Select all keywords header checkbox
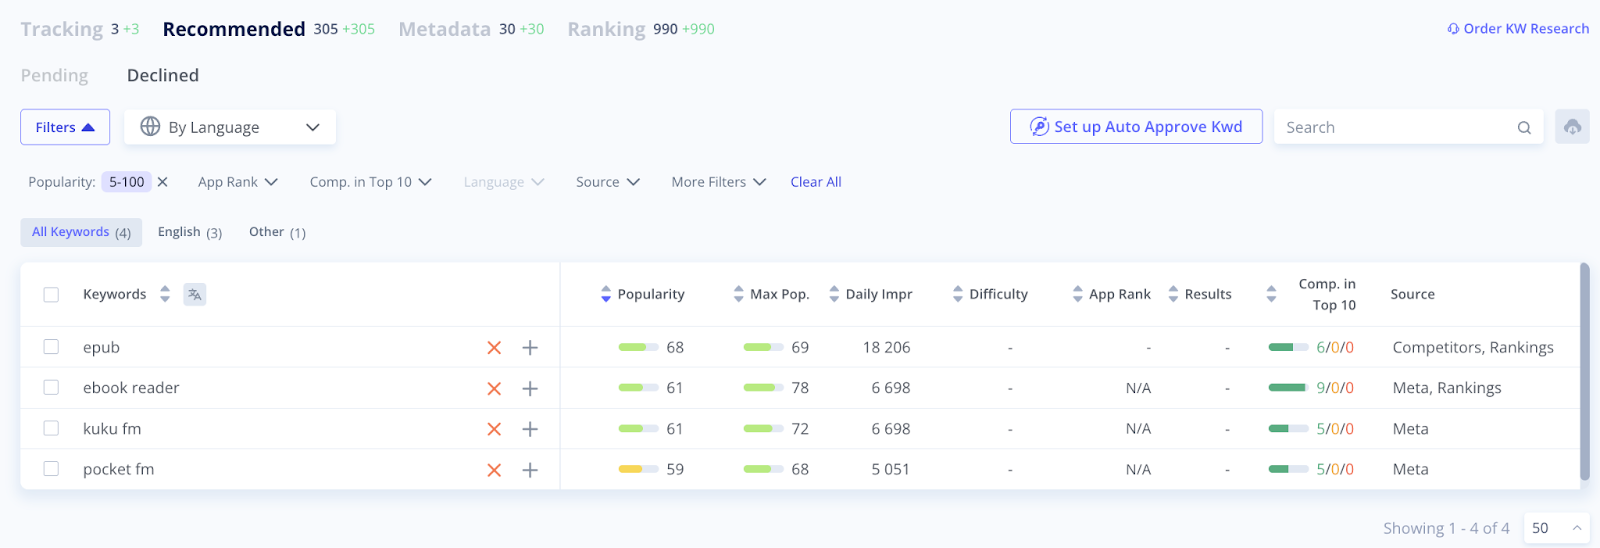1600x548 pixels. coord(51,294)
